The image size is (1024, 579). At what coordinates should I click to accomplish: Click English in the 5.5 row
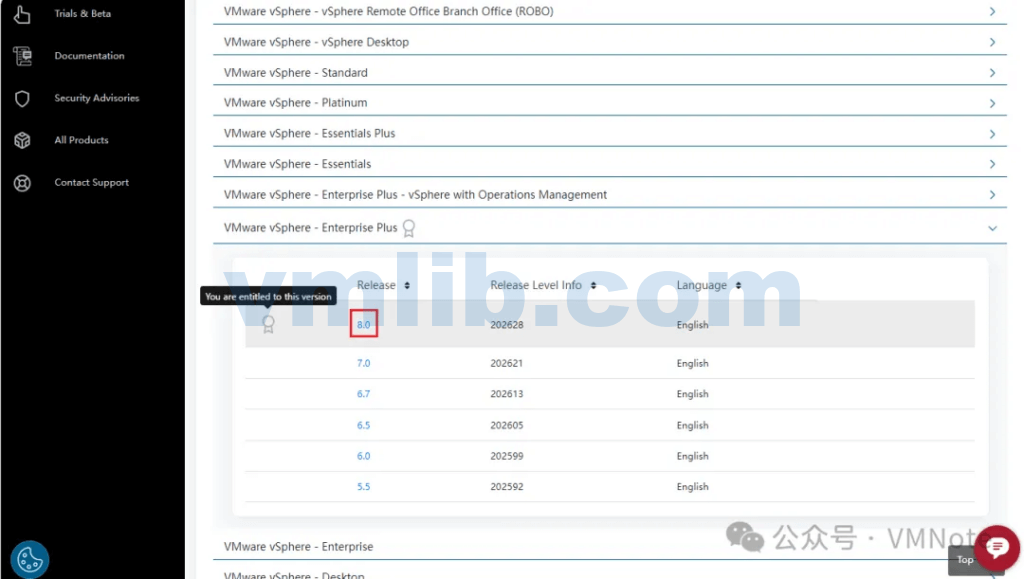pos(692,486)
